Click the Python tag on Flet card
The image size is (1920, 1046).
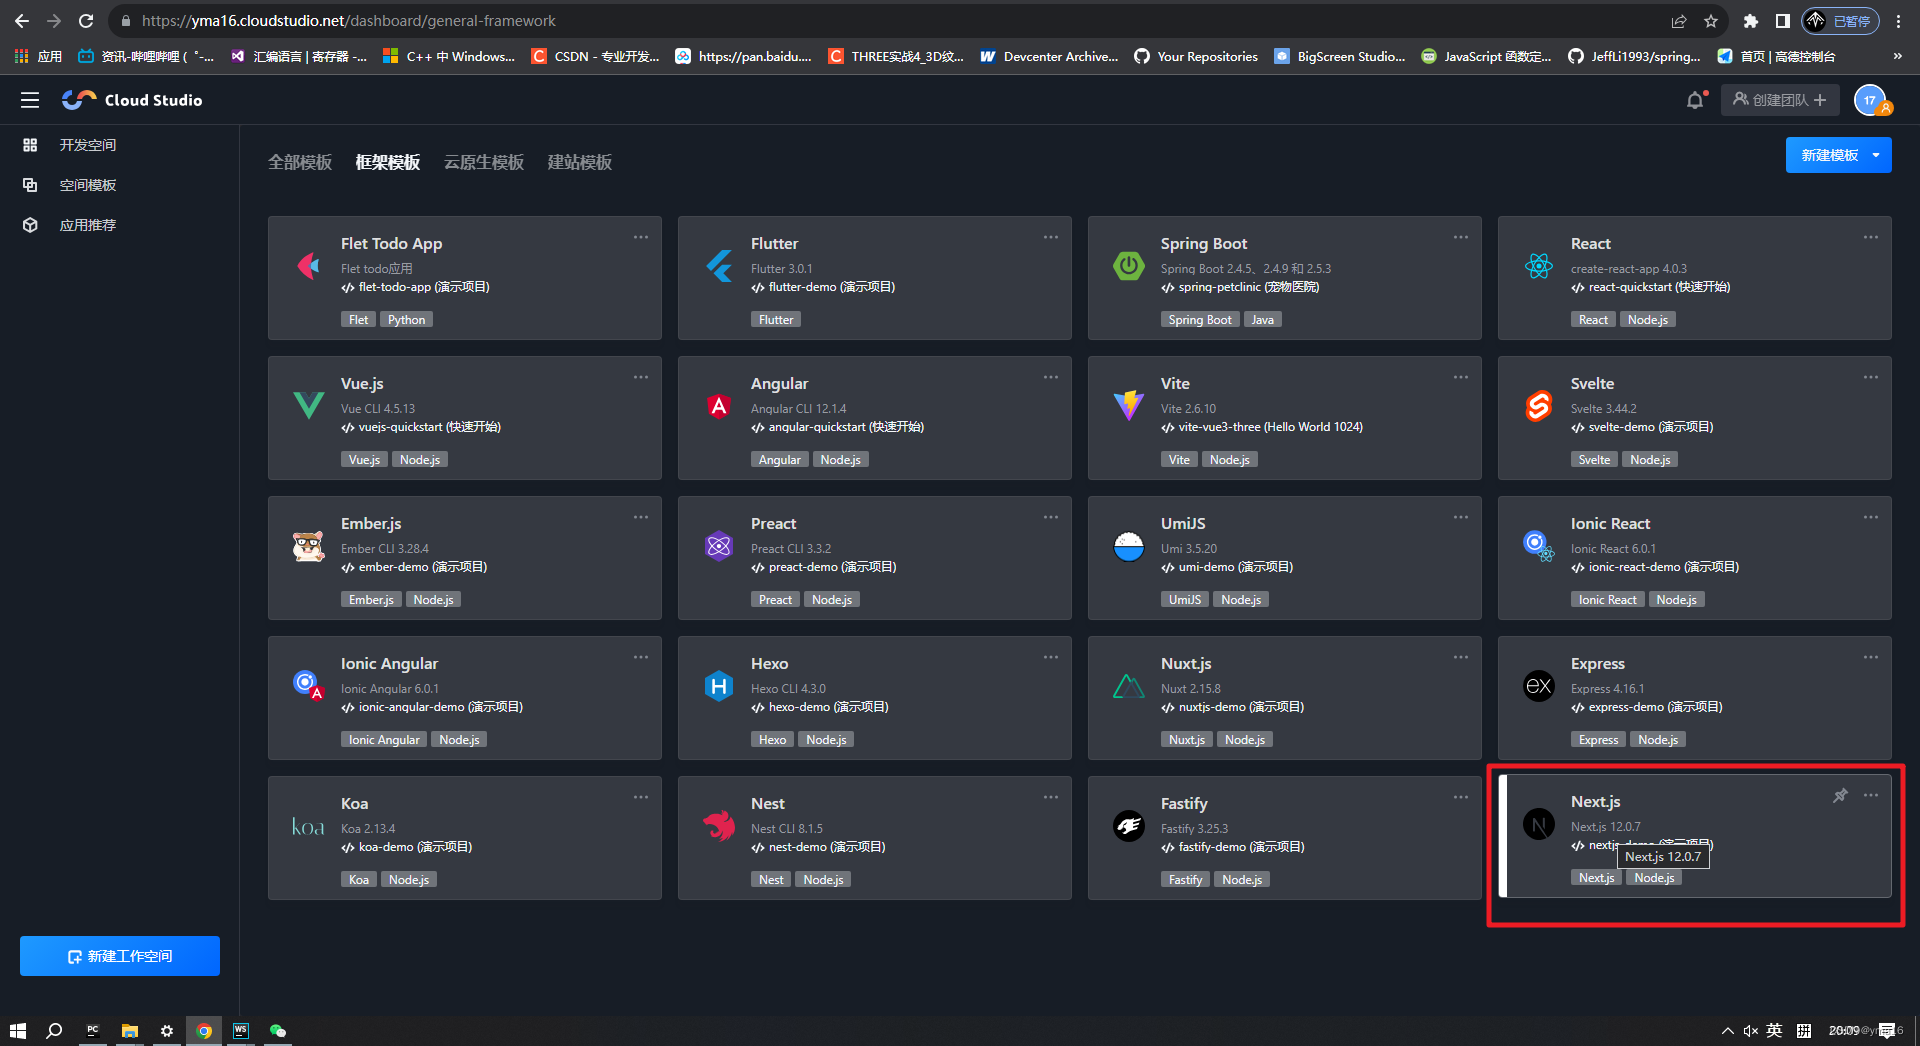click(x=407, y=320)
